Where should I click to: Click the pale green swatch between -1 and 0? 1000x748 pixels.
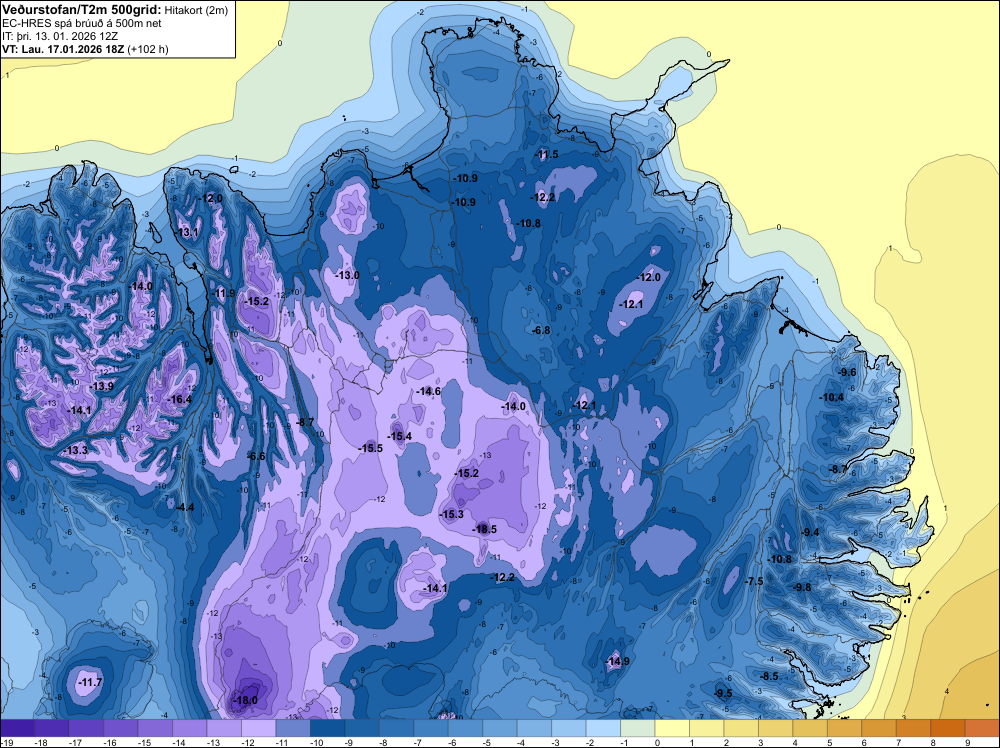click(x=638, y=728)
